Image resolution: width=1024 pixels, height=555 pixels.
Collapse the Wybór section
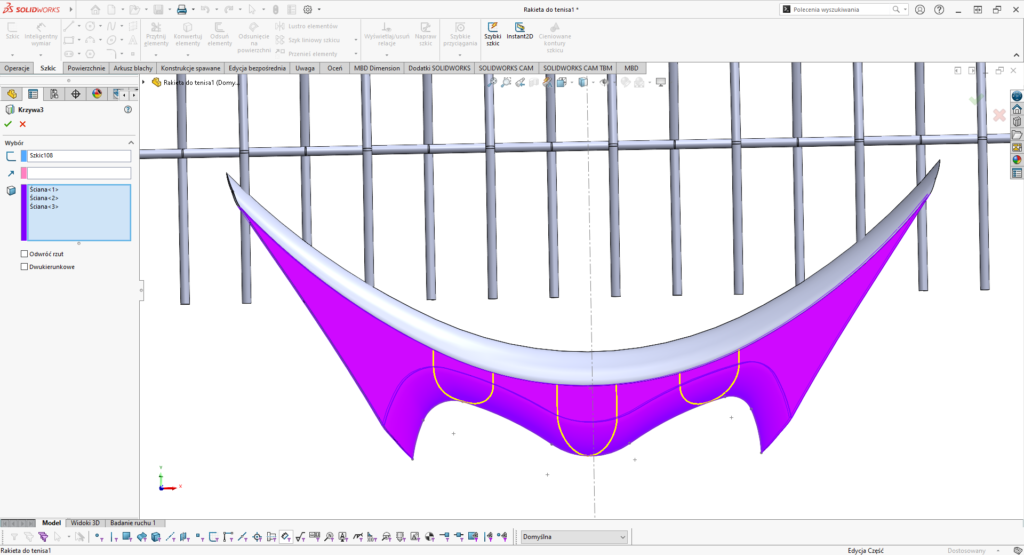point(130,143)
